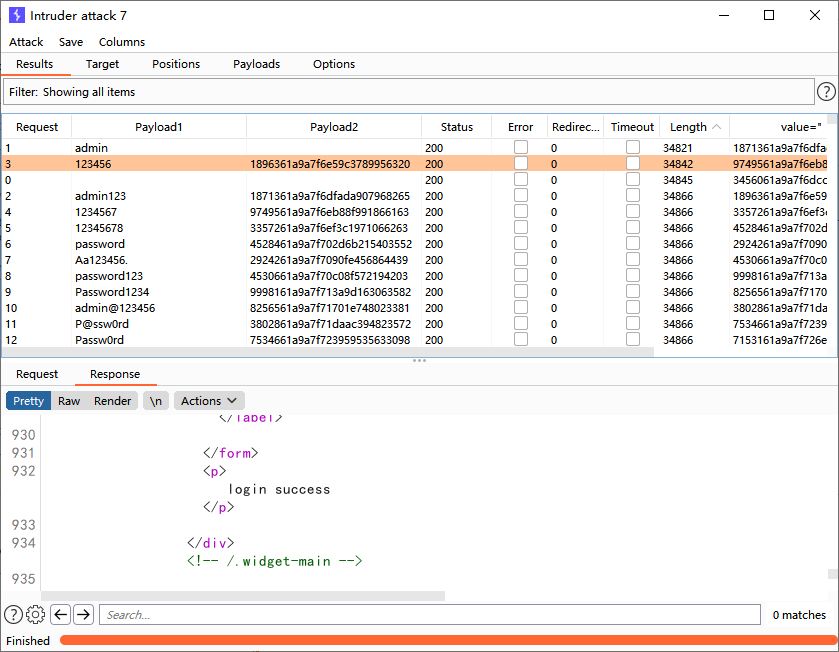This screenshot has width=839, height=652.
Task: Select the admin@123456 payload row
Action: coord(415,308)
